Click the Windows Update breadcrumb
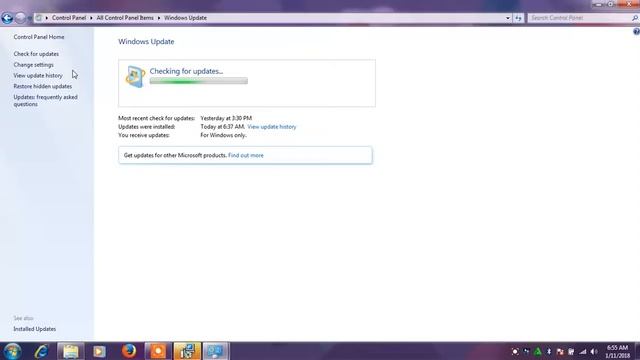This screenshot has width=640, height=360. pos(185,18)
